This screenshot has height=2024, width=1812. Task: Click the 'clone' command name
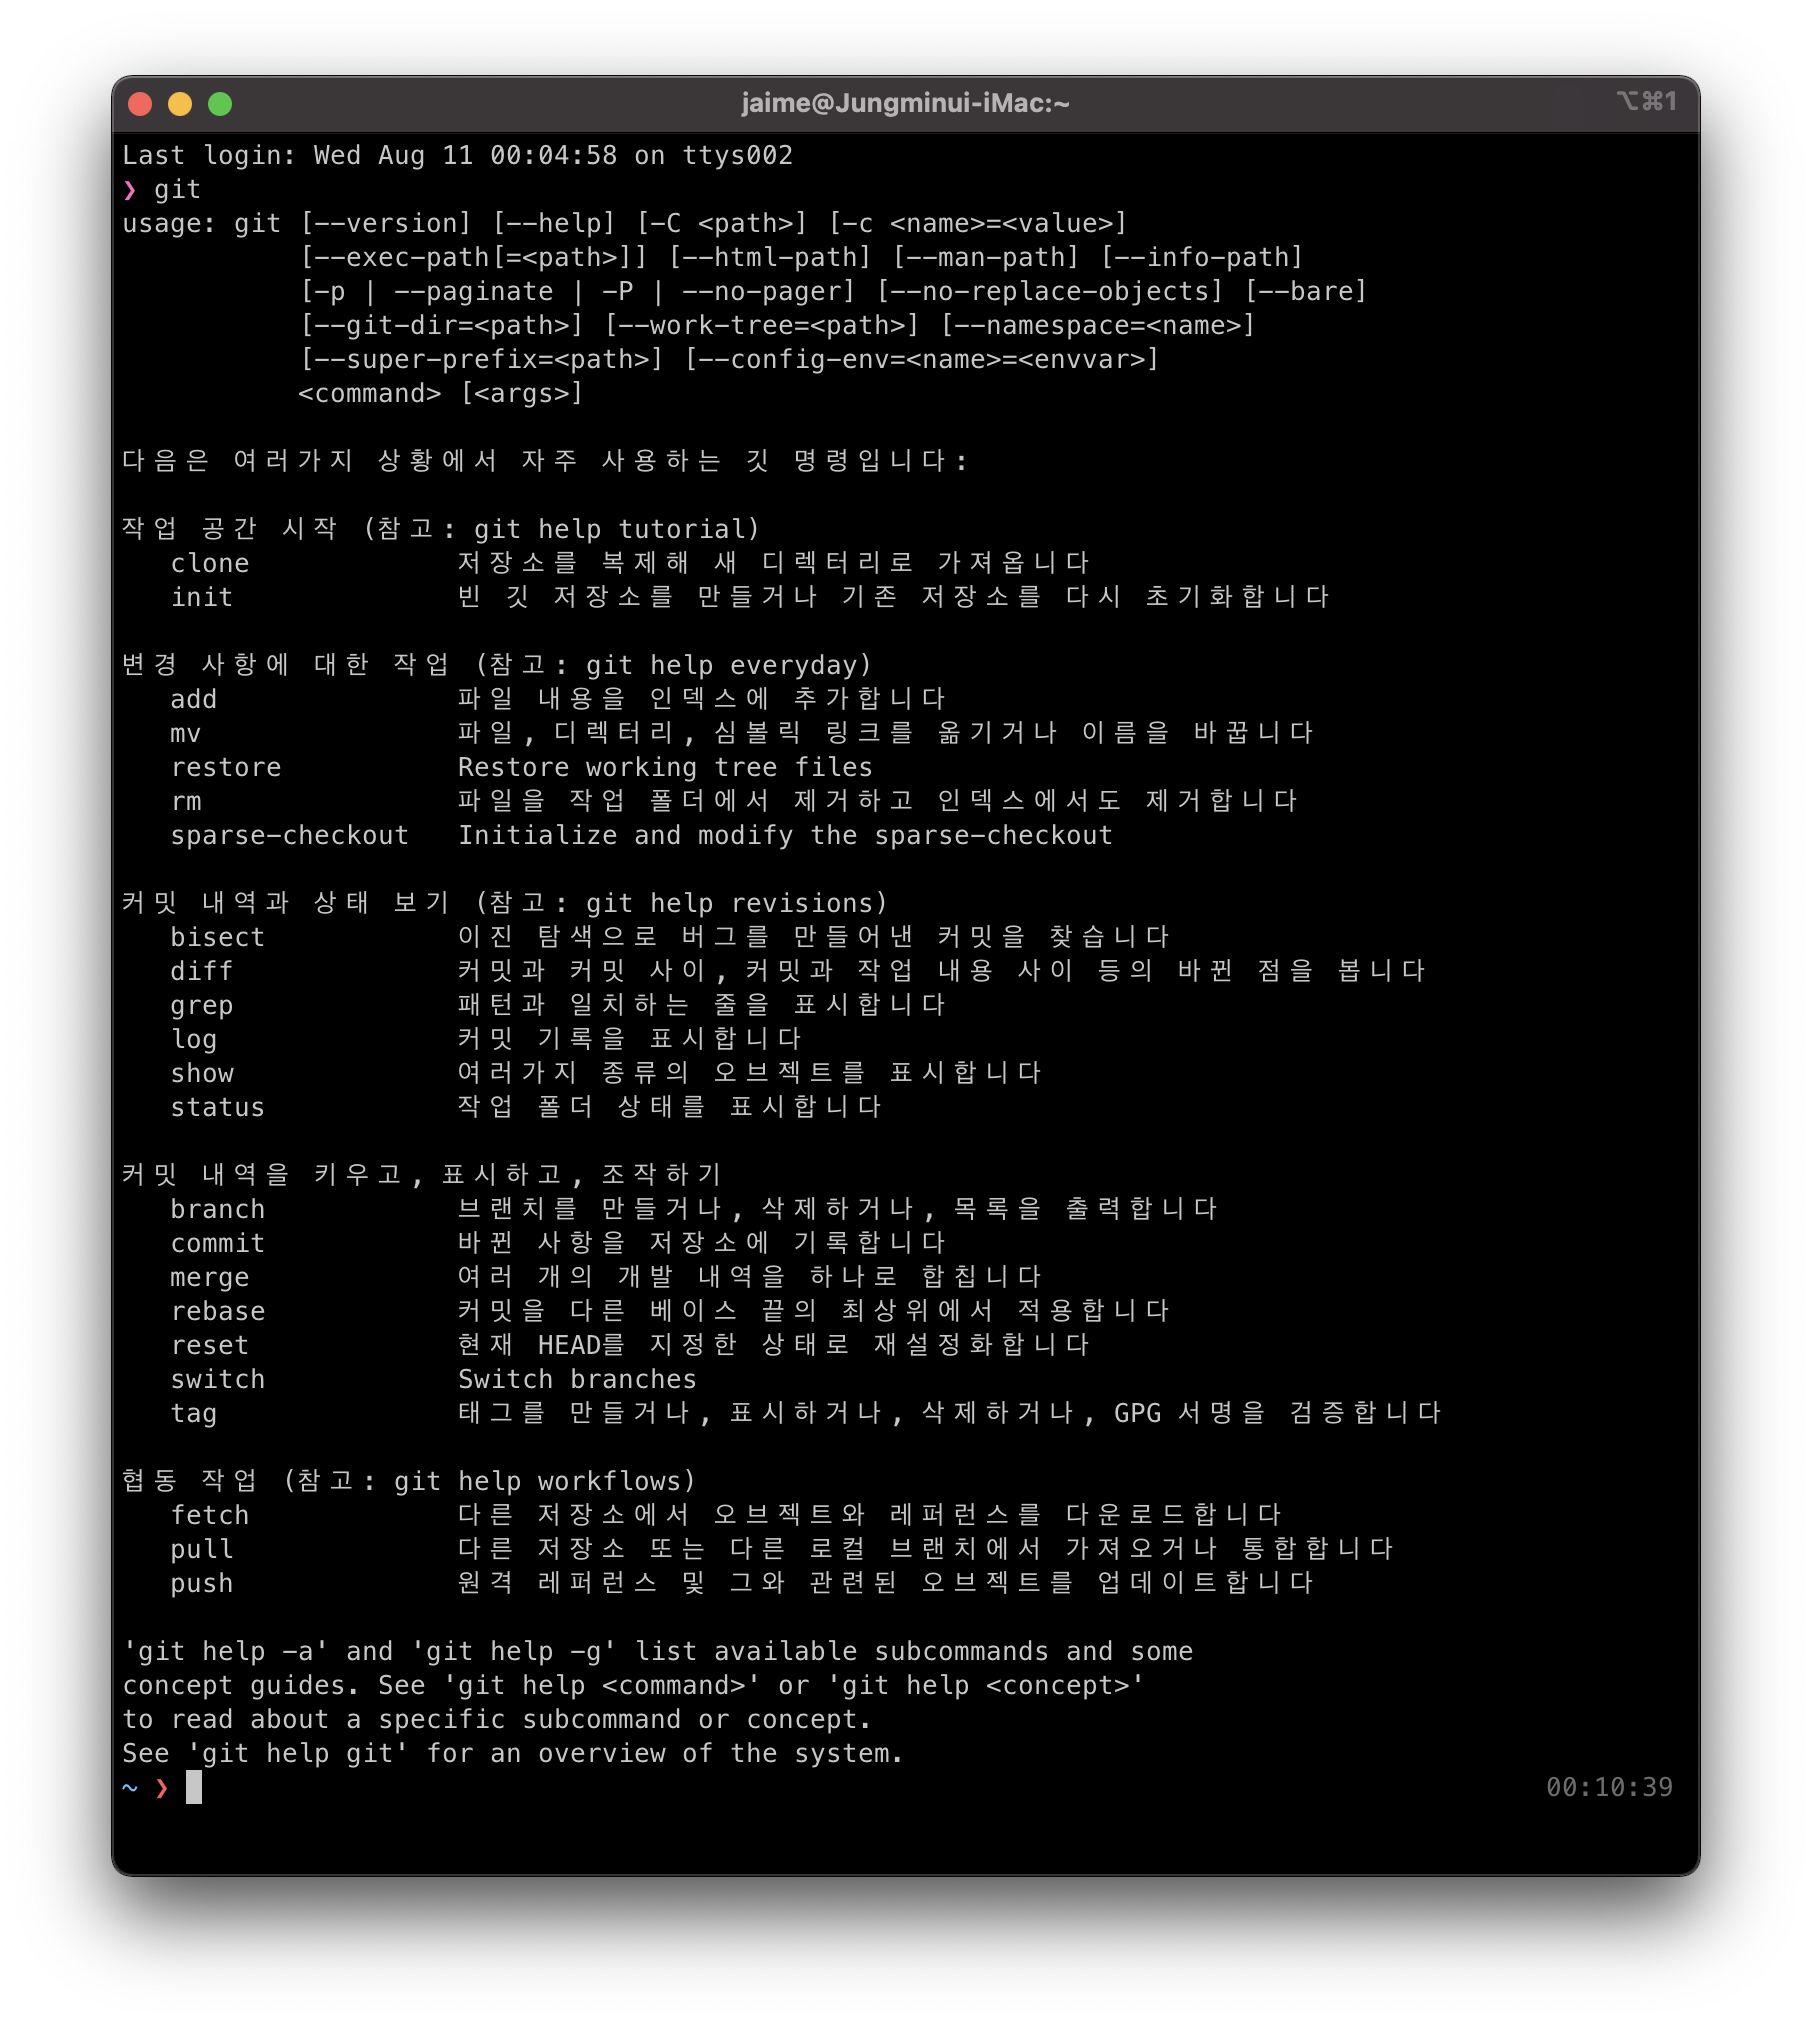(x=210, y=564)
